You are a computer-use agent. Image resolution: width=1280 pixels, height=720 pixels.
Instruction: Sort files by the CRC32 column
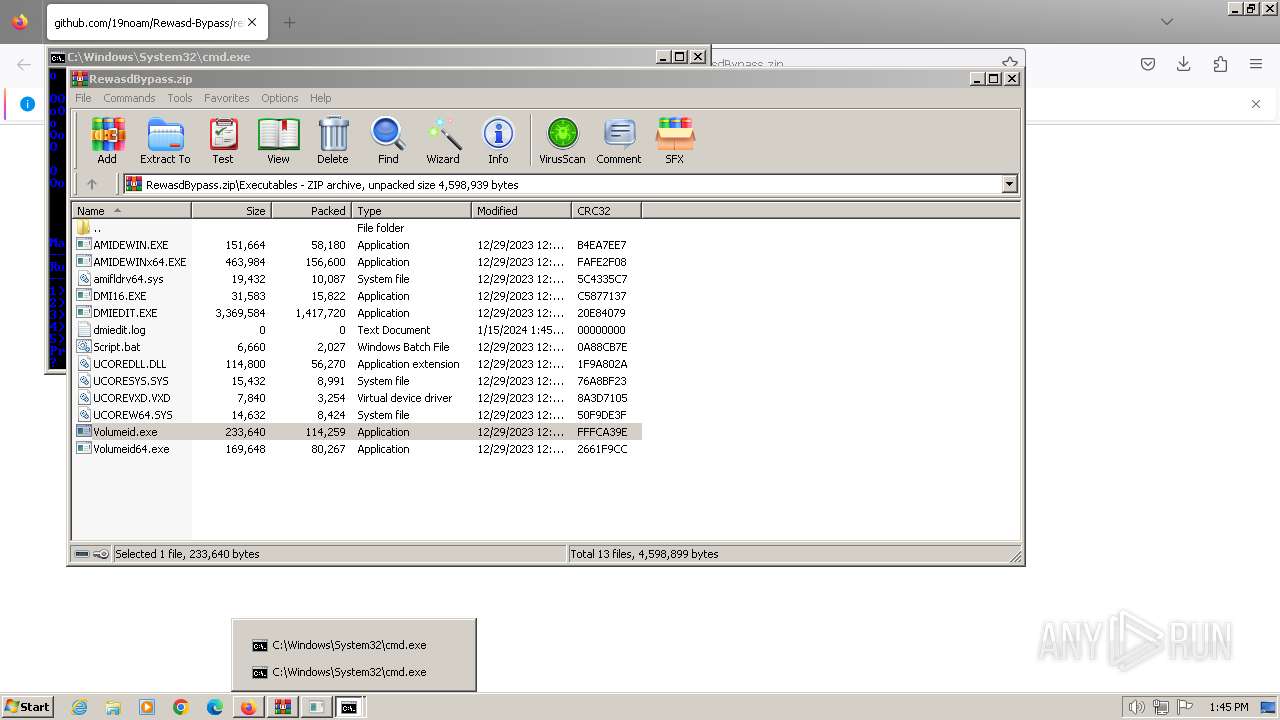(x=606, y=211)
